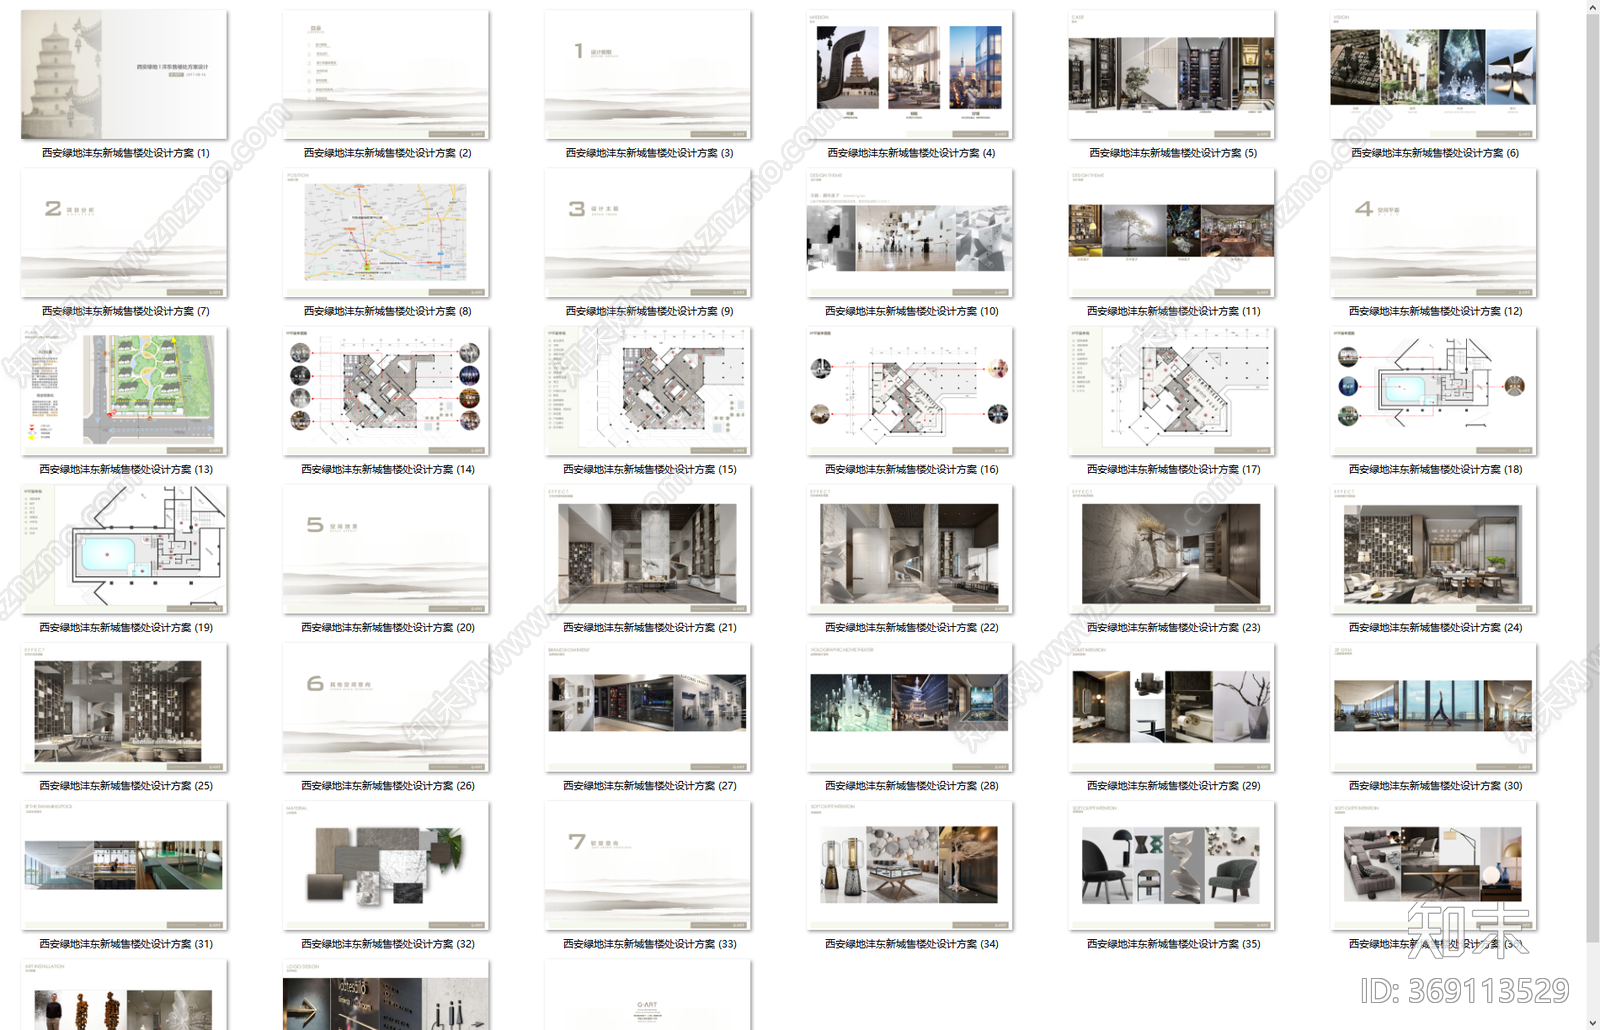Click file name '西安绿地沣东新城售楼处设计方案 (35)'

[x=1174, y=943]
